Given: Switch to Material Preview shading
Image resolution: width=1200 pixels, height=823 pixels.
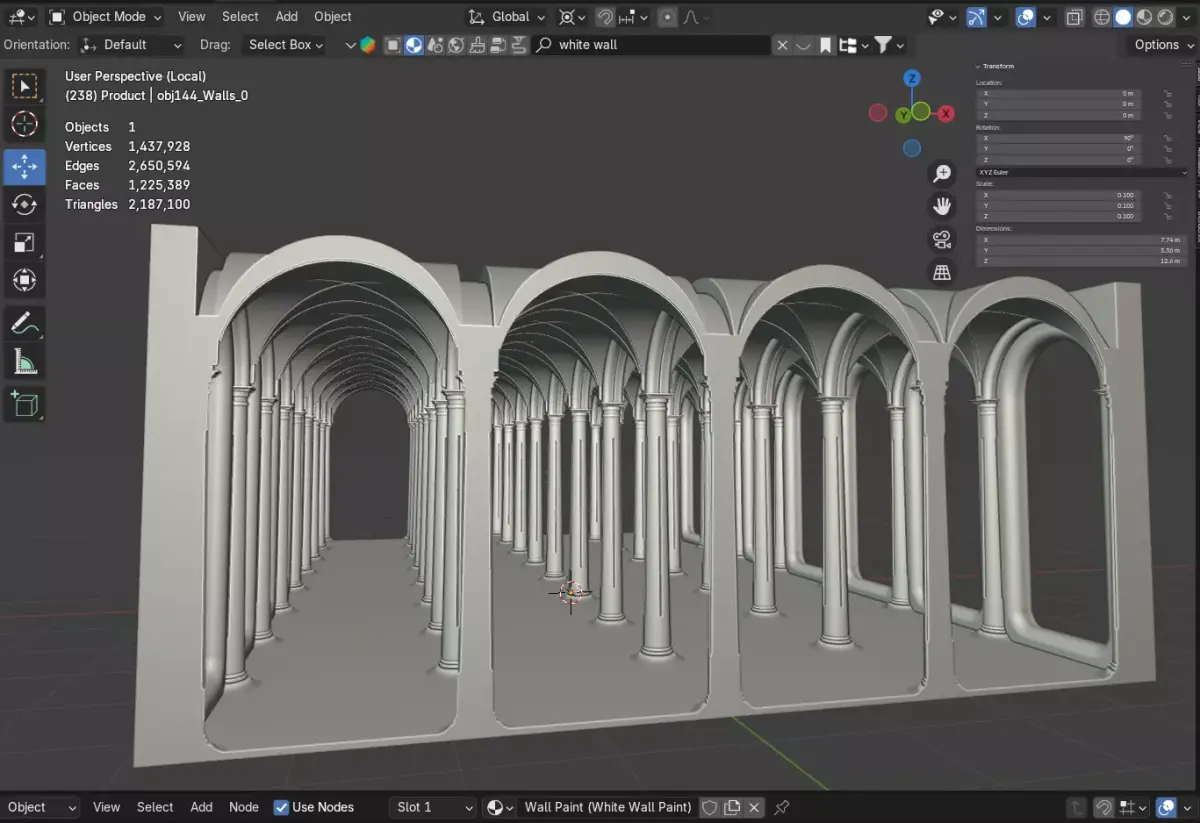Looking at the screenshot, I should pos(1144,17).
